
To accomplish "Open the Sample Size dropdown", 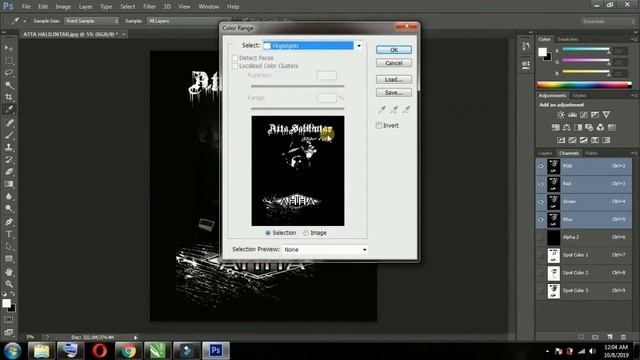I will [x=91, y=21].
